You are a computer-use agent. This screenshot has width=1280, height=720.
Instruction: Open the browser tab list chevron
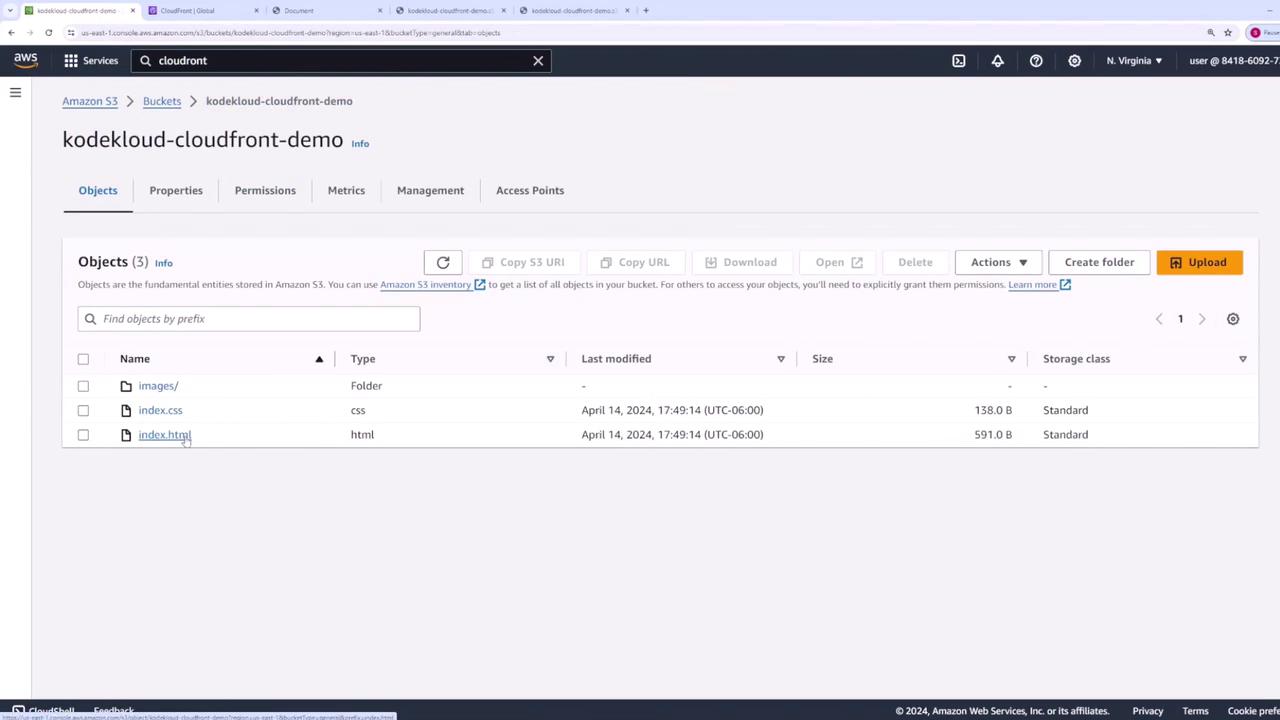click(x=10, y=10)
